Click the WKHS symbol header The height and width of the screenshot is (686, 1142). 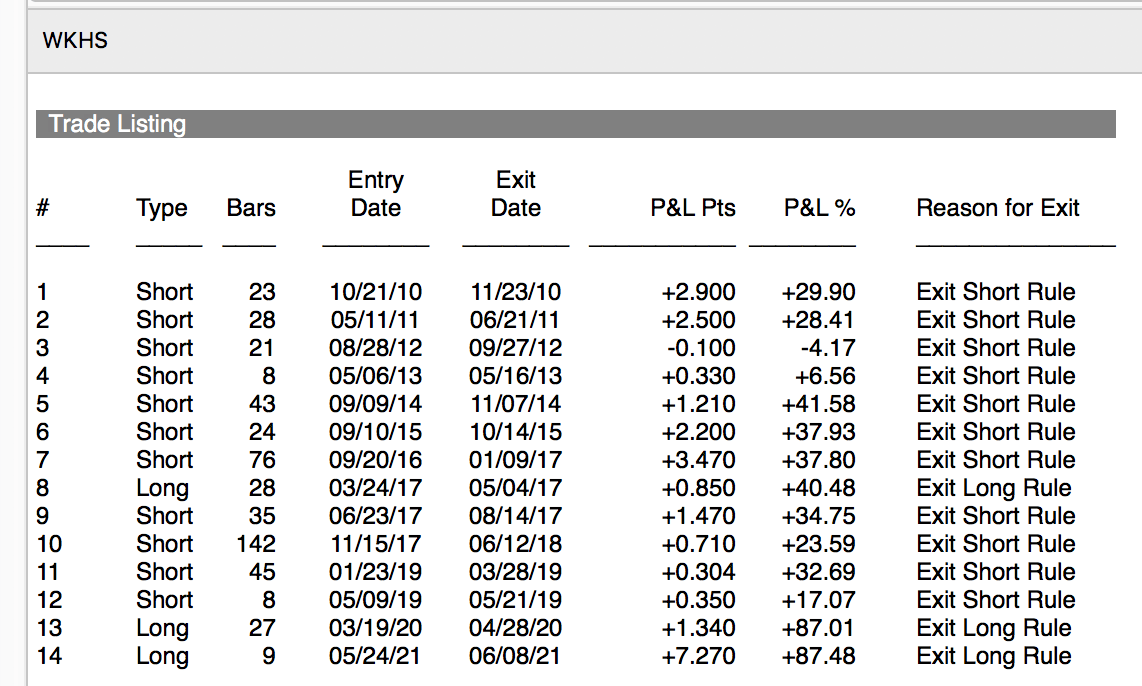point(75,41)
